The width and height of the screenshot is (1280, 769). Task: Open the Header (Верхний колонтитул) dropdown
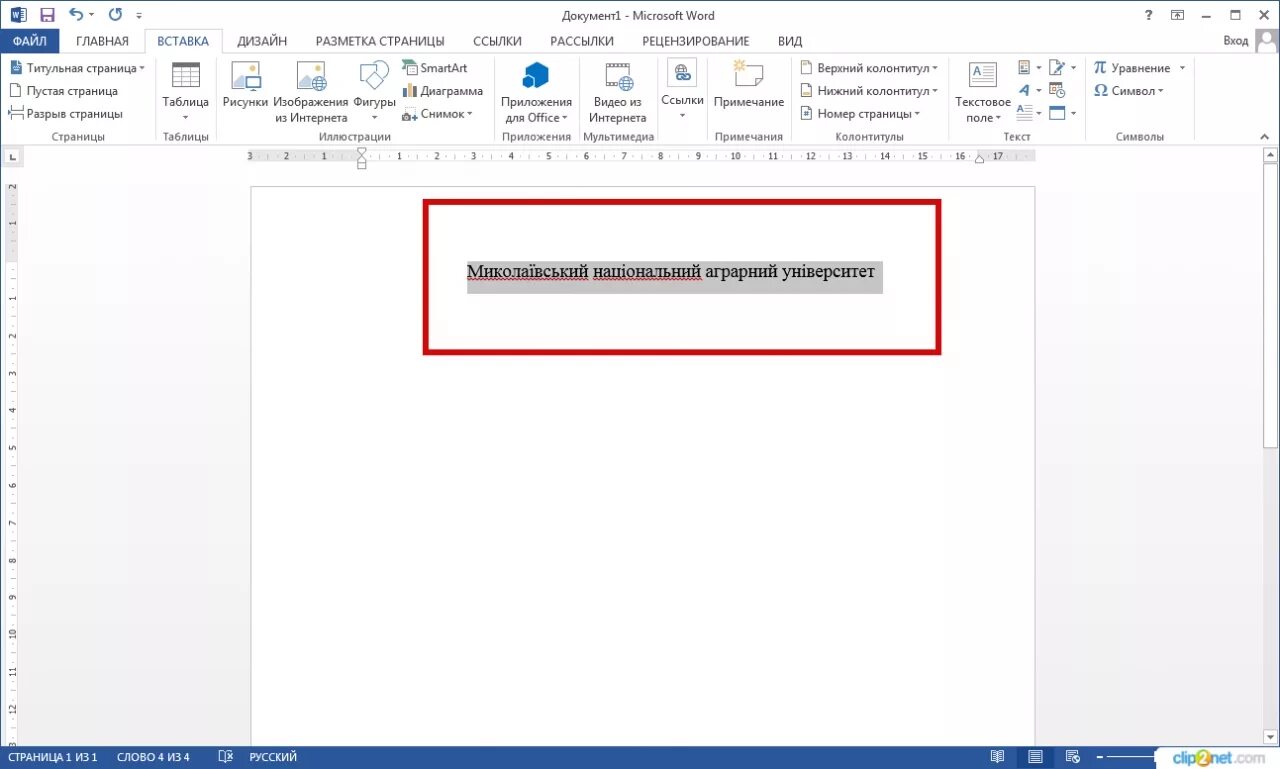(x=869, y=68)
